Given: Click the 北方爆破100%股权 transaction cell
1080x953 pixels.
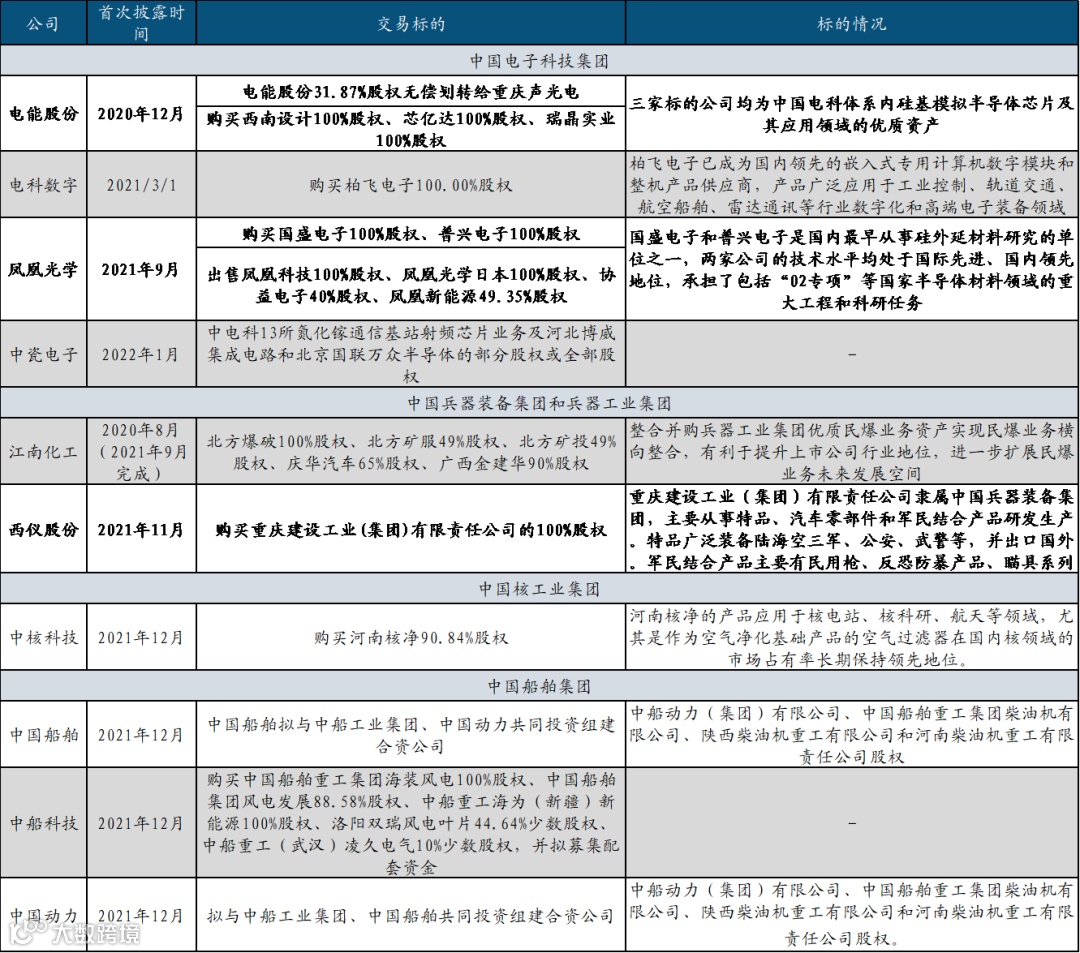Looking at the screenshot, I should click(x=411, y=451).
